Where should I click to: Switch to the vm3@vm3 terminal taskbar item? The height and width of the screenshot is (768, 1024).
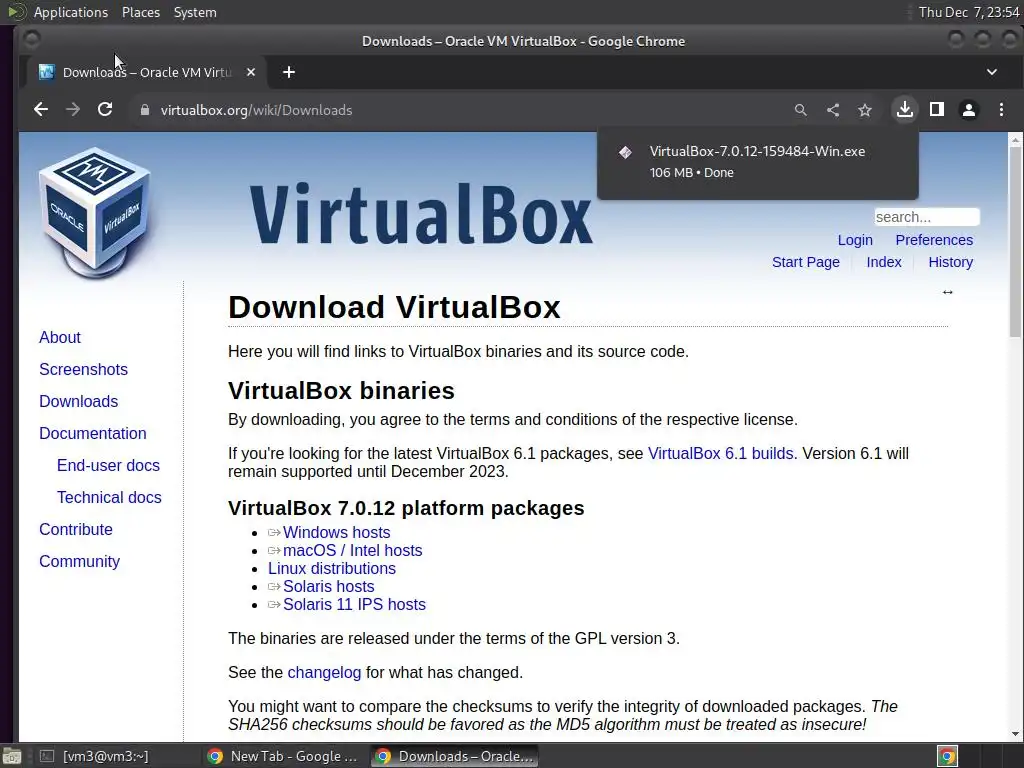(104, 756)
